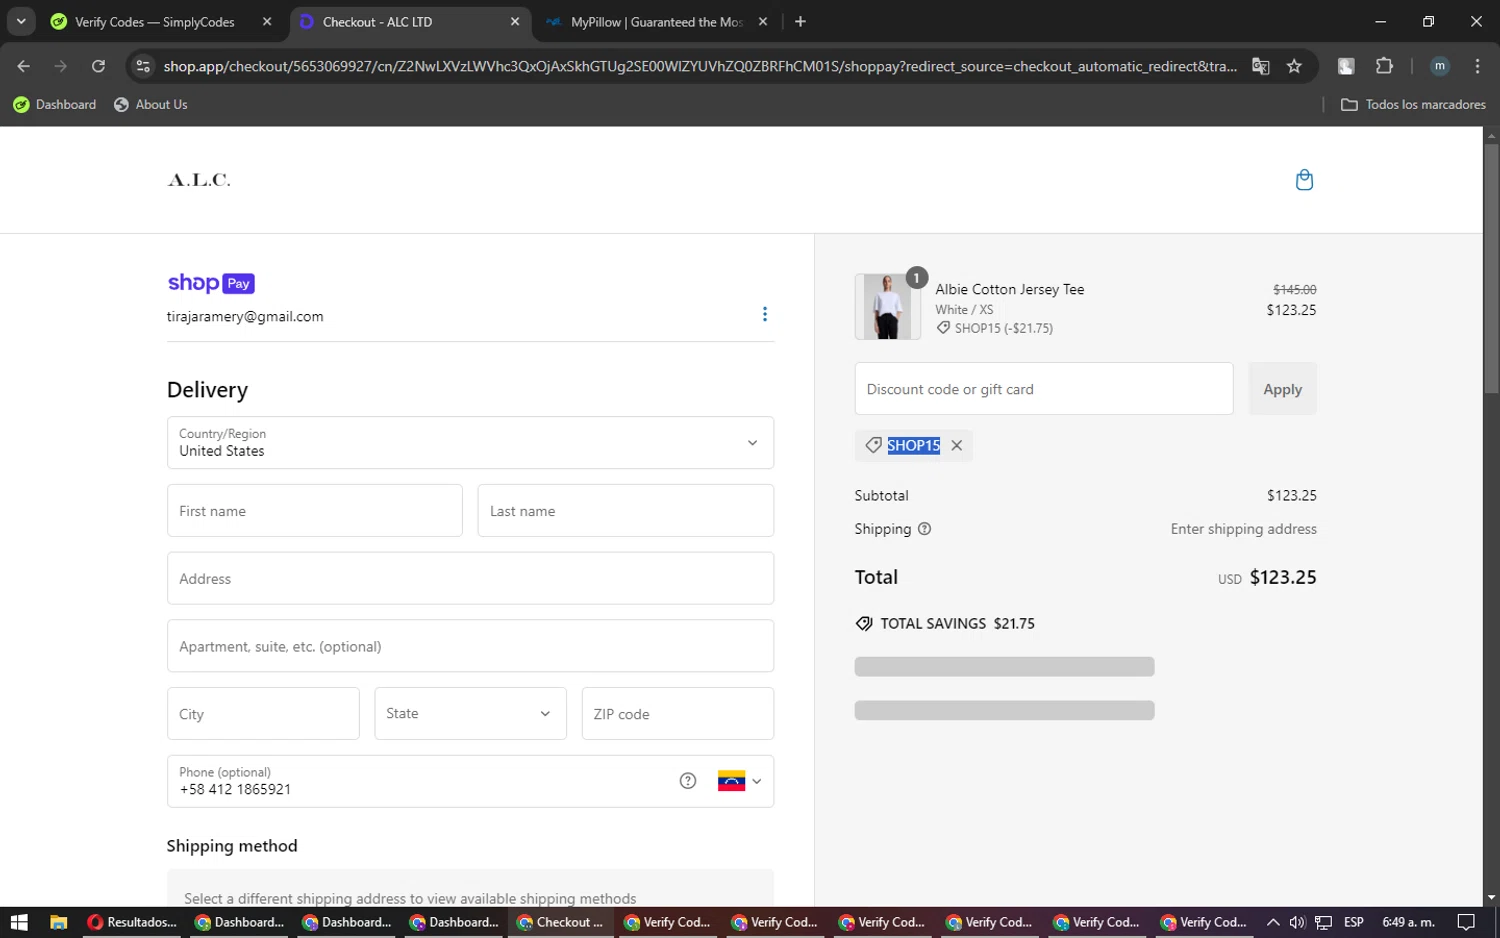This screenshot has height=938, width=1500.
Task: Open Todos los marcadores folder
Action: (x=1413, y=105)
